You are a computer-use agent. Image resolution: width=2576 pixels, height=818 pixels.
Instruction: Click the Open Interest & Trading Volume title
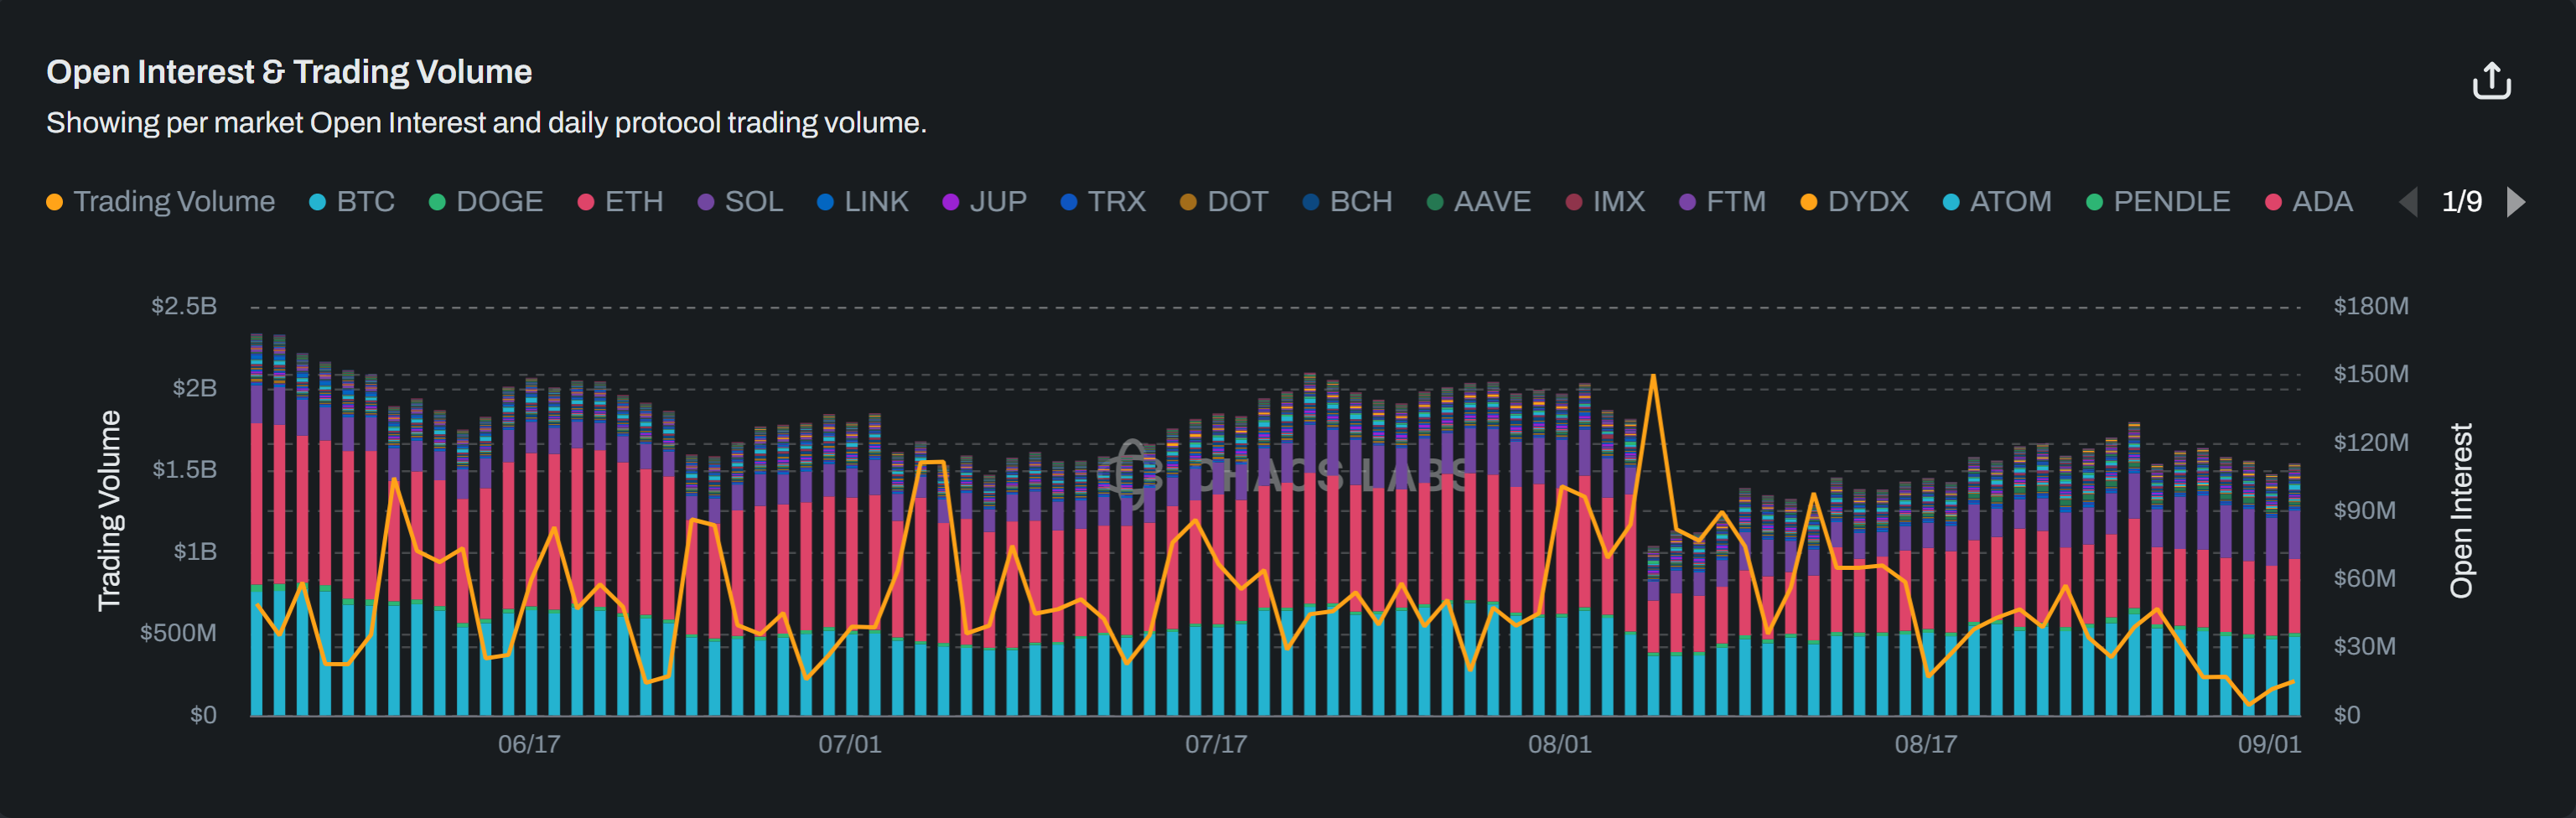coord(289,72)
